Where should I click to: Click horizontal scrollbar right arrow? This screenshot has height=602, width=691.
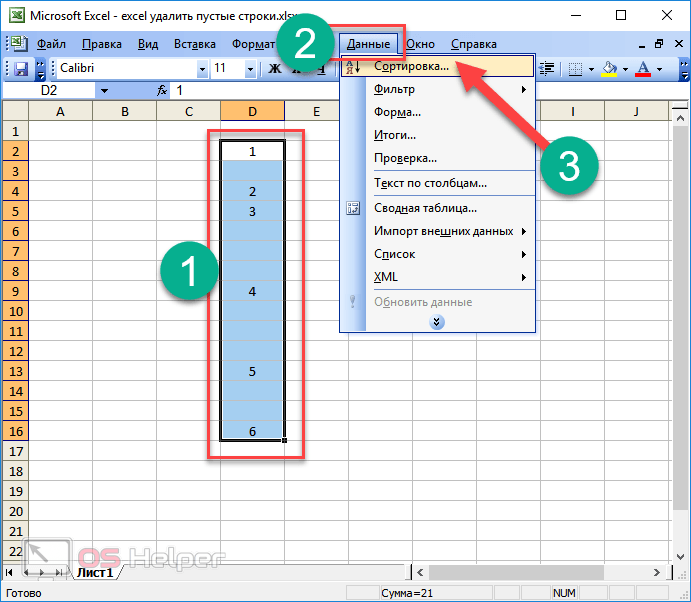(657, 572)
